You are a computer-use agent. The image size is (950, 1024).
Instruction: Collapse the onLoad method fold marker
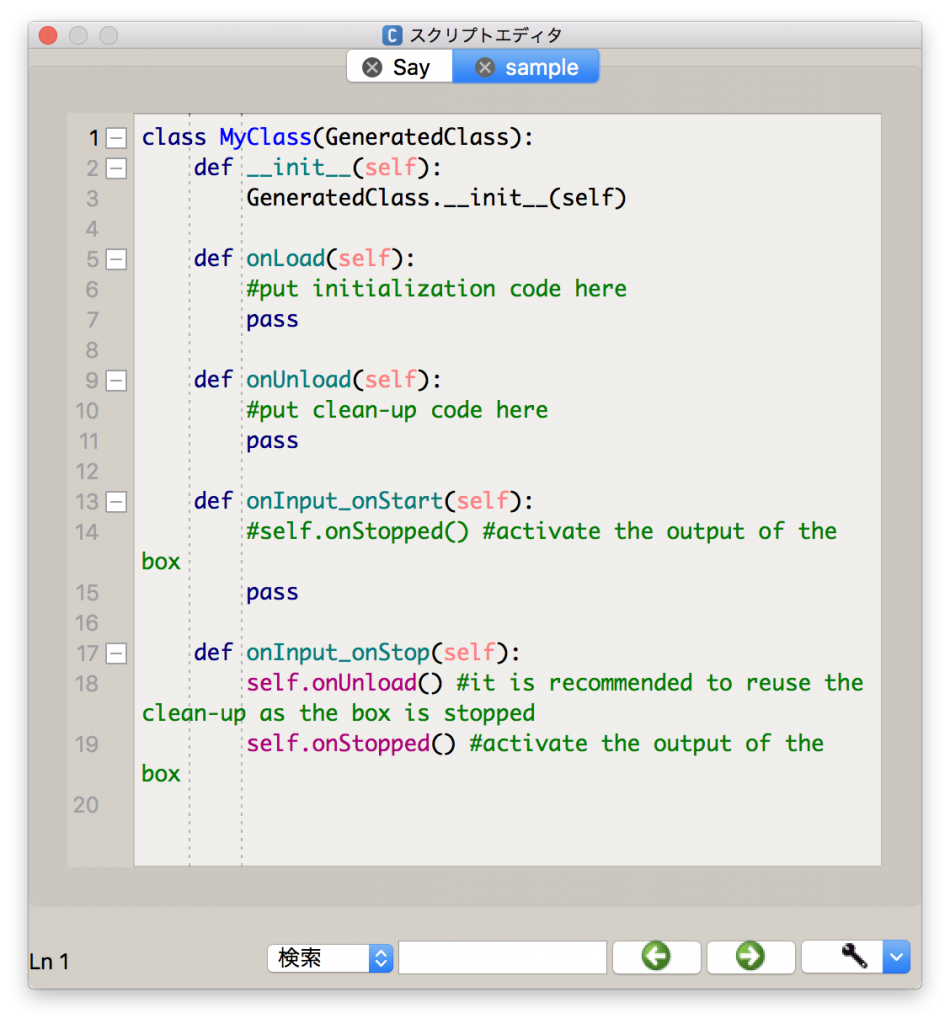point(116,259)
